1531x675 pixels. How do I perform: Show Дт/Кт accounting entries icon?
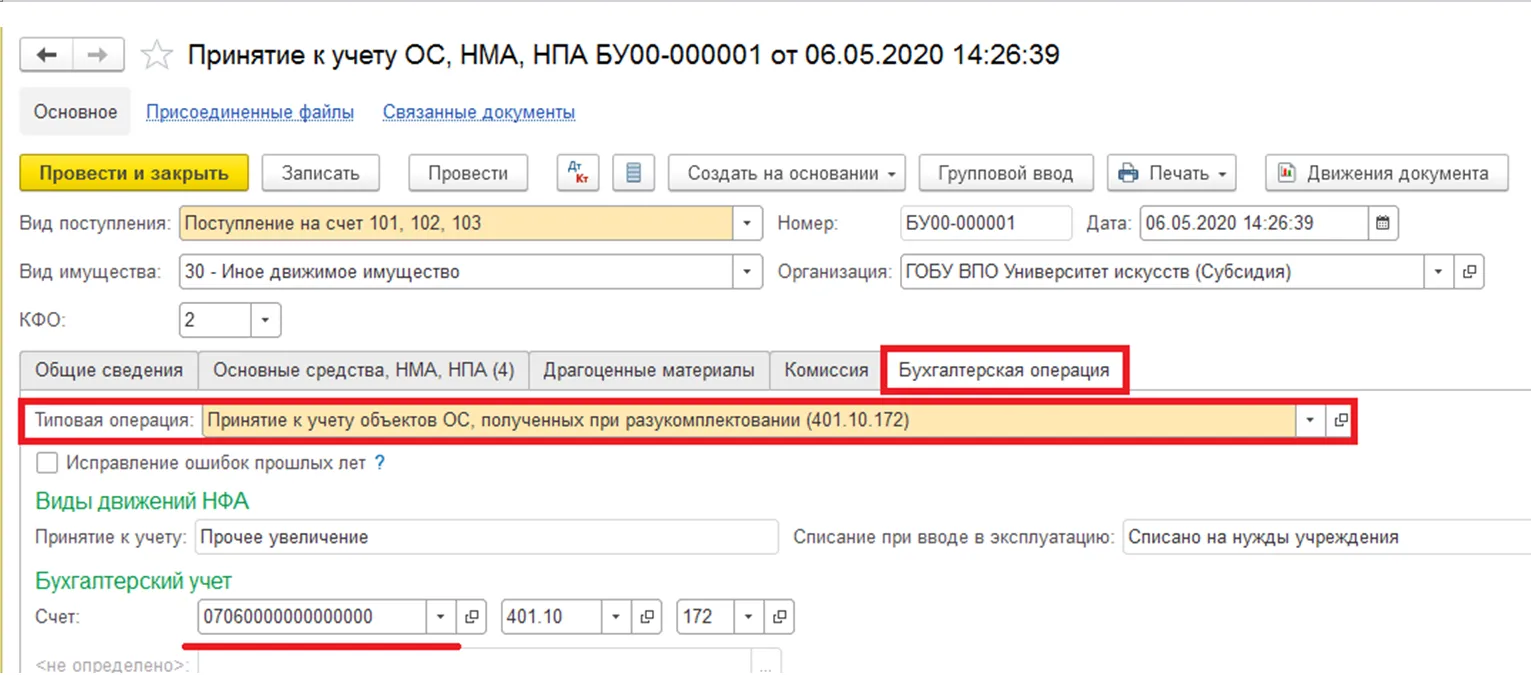click(576, 173)
